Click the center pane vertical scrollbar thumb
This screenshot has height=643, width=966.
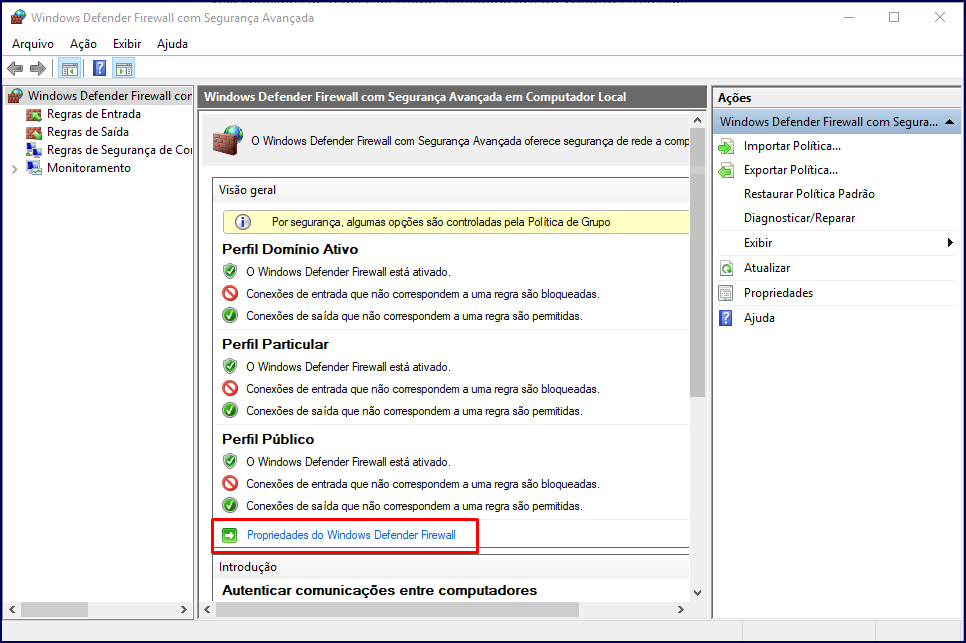click(697, 263)
